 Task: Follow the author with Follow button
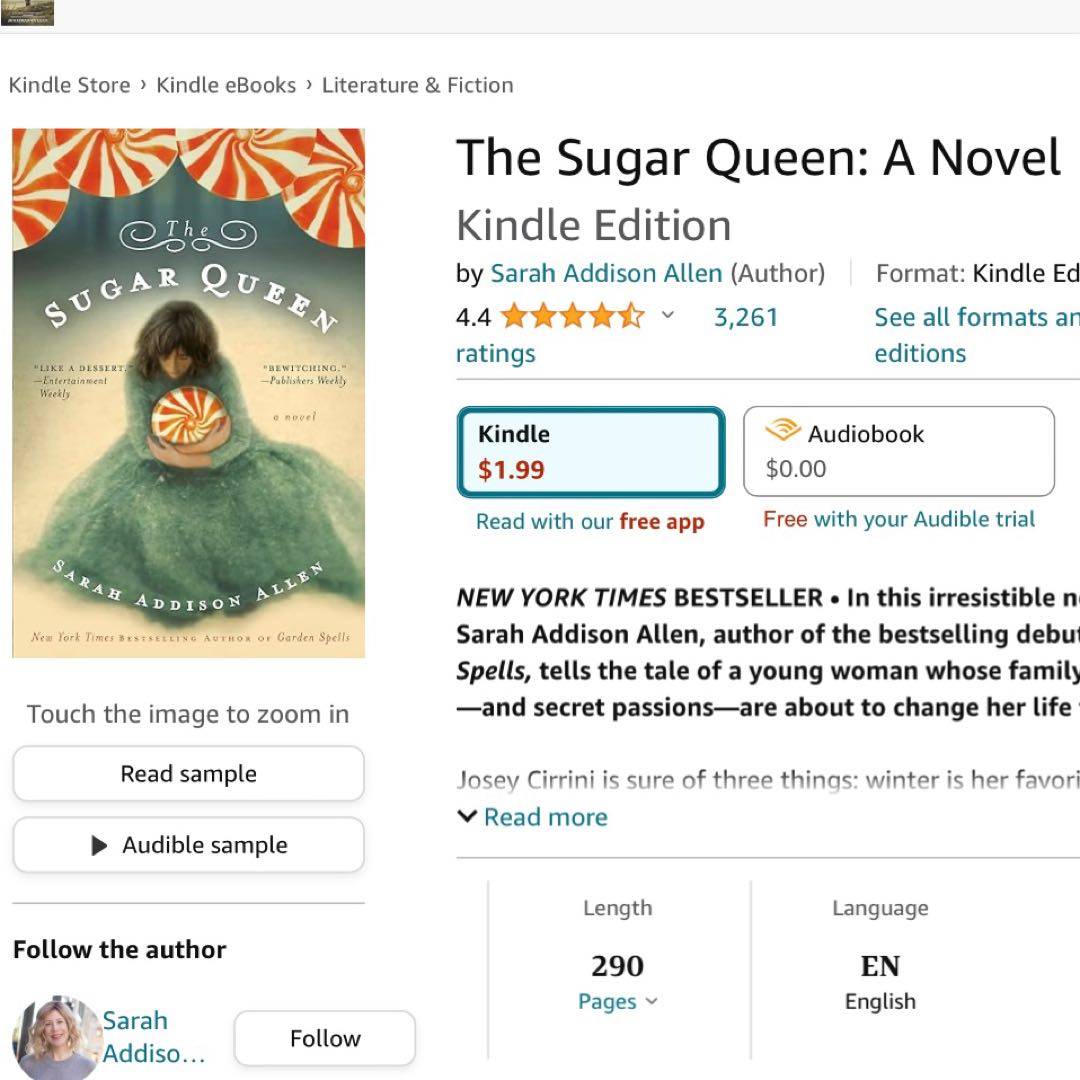pyautogui.click(x=324, y=1038)
